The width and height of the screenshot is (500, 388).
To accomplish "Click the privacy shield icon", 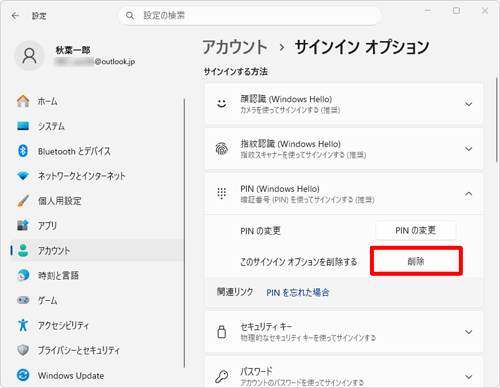I will click(23, 350).
